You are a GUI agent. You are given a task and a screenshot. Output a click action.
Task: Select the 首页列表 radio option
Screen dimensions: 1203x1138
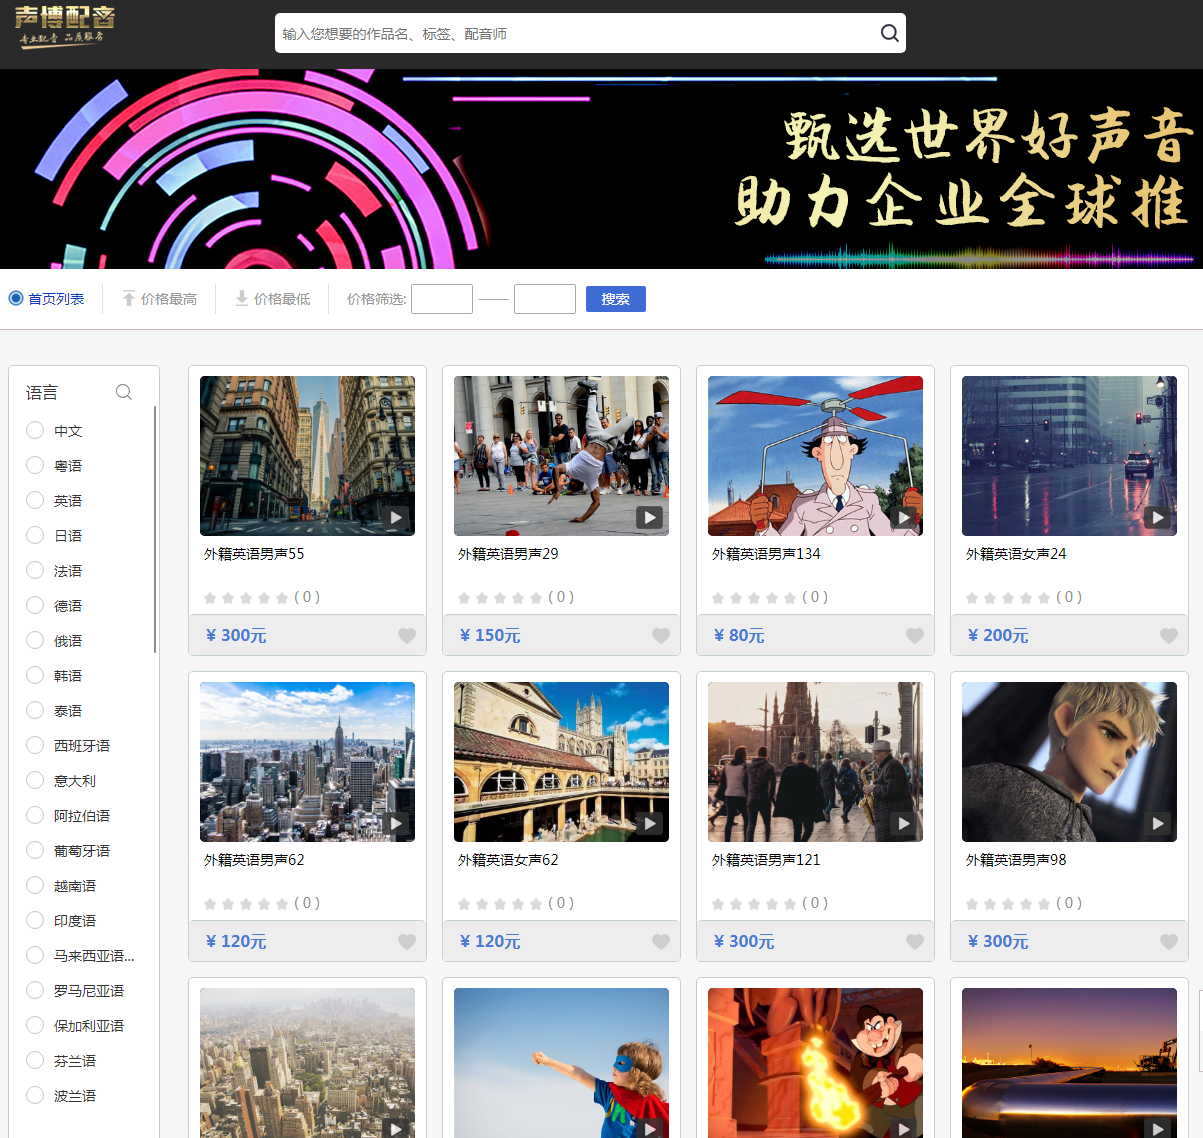point(16,298)
